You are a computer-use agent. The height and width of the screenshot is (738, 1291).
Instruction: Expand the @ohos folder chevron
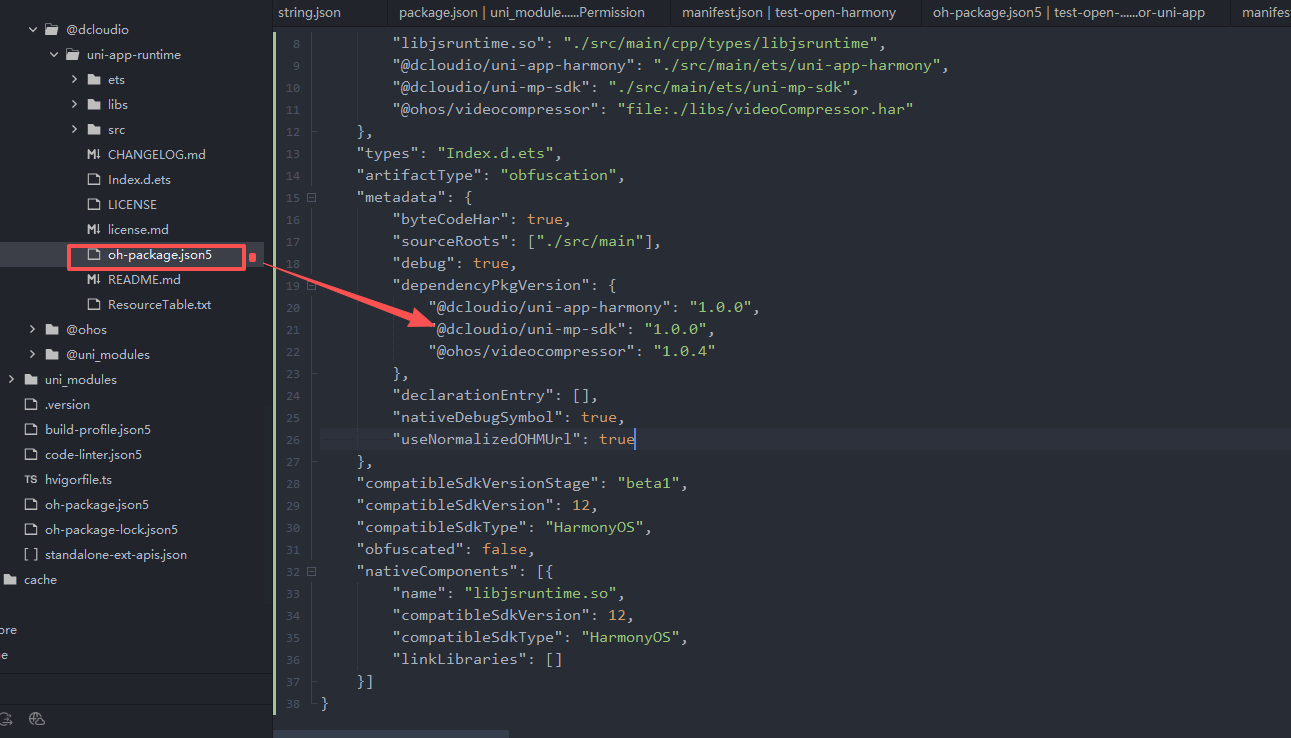coord(33,329)
